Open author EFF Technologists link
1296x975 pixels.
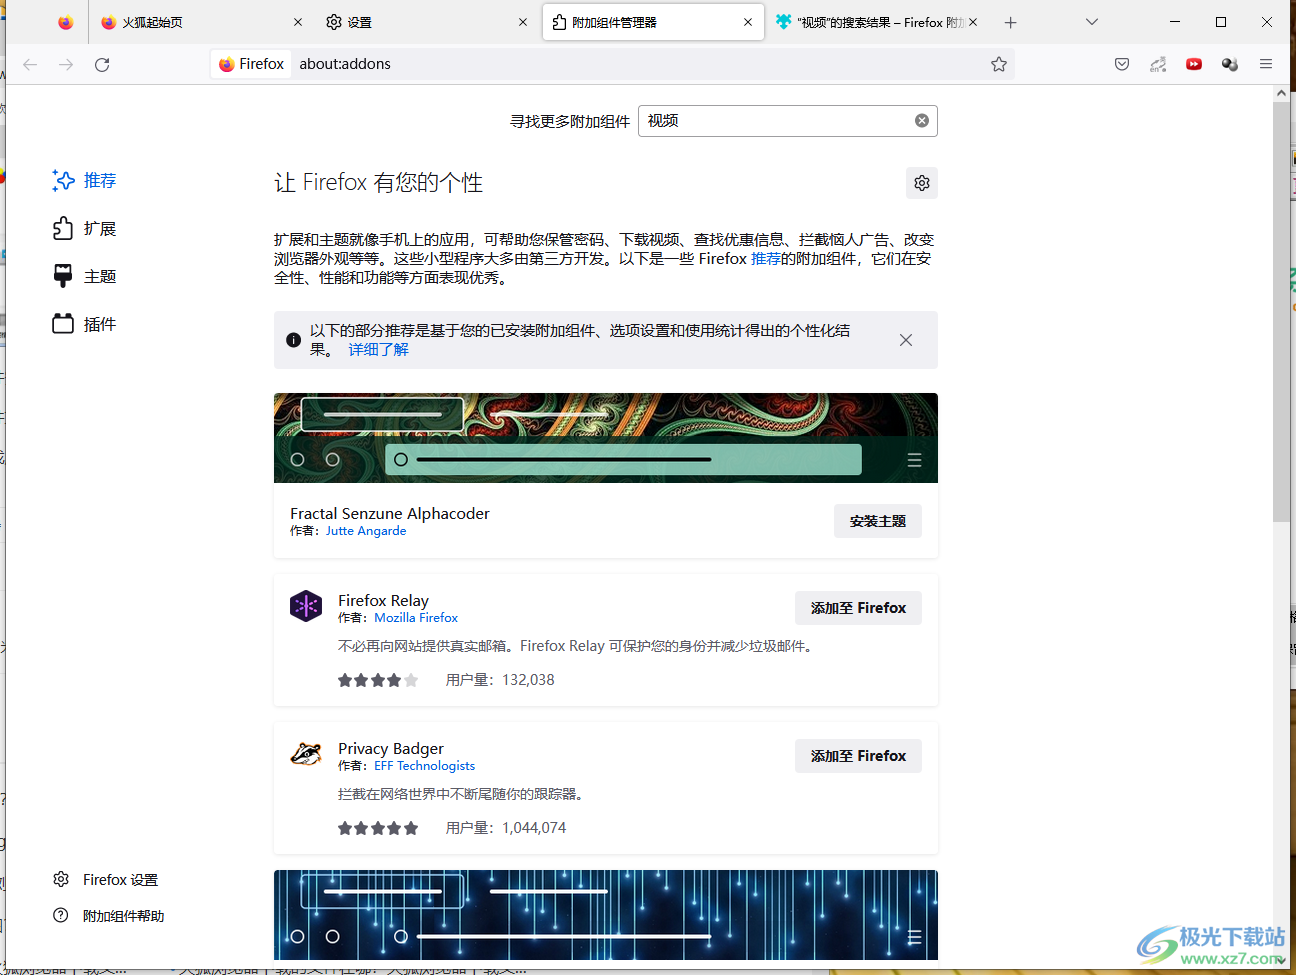tap(425, 766)
